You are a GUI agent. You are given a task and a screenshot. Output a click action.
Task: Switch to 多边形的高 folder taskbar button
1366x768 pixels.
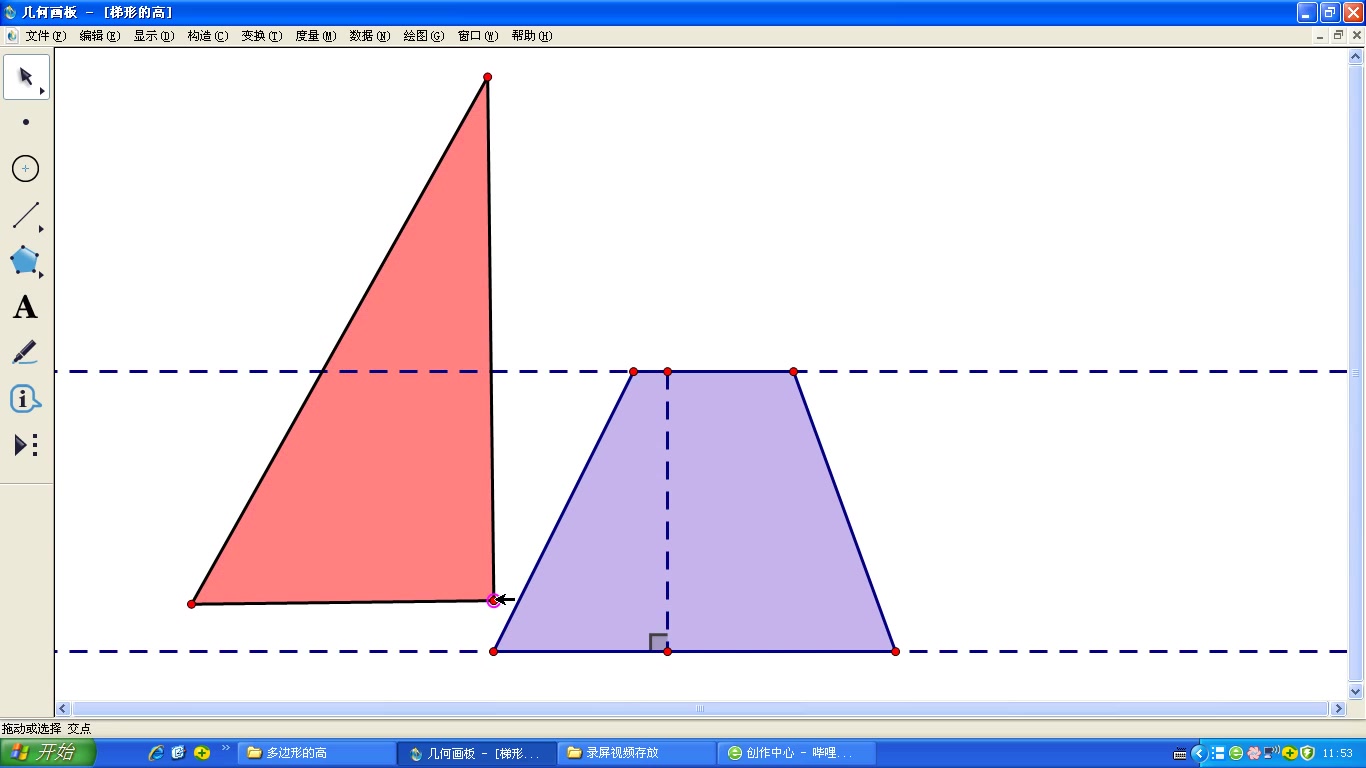316,753
